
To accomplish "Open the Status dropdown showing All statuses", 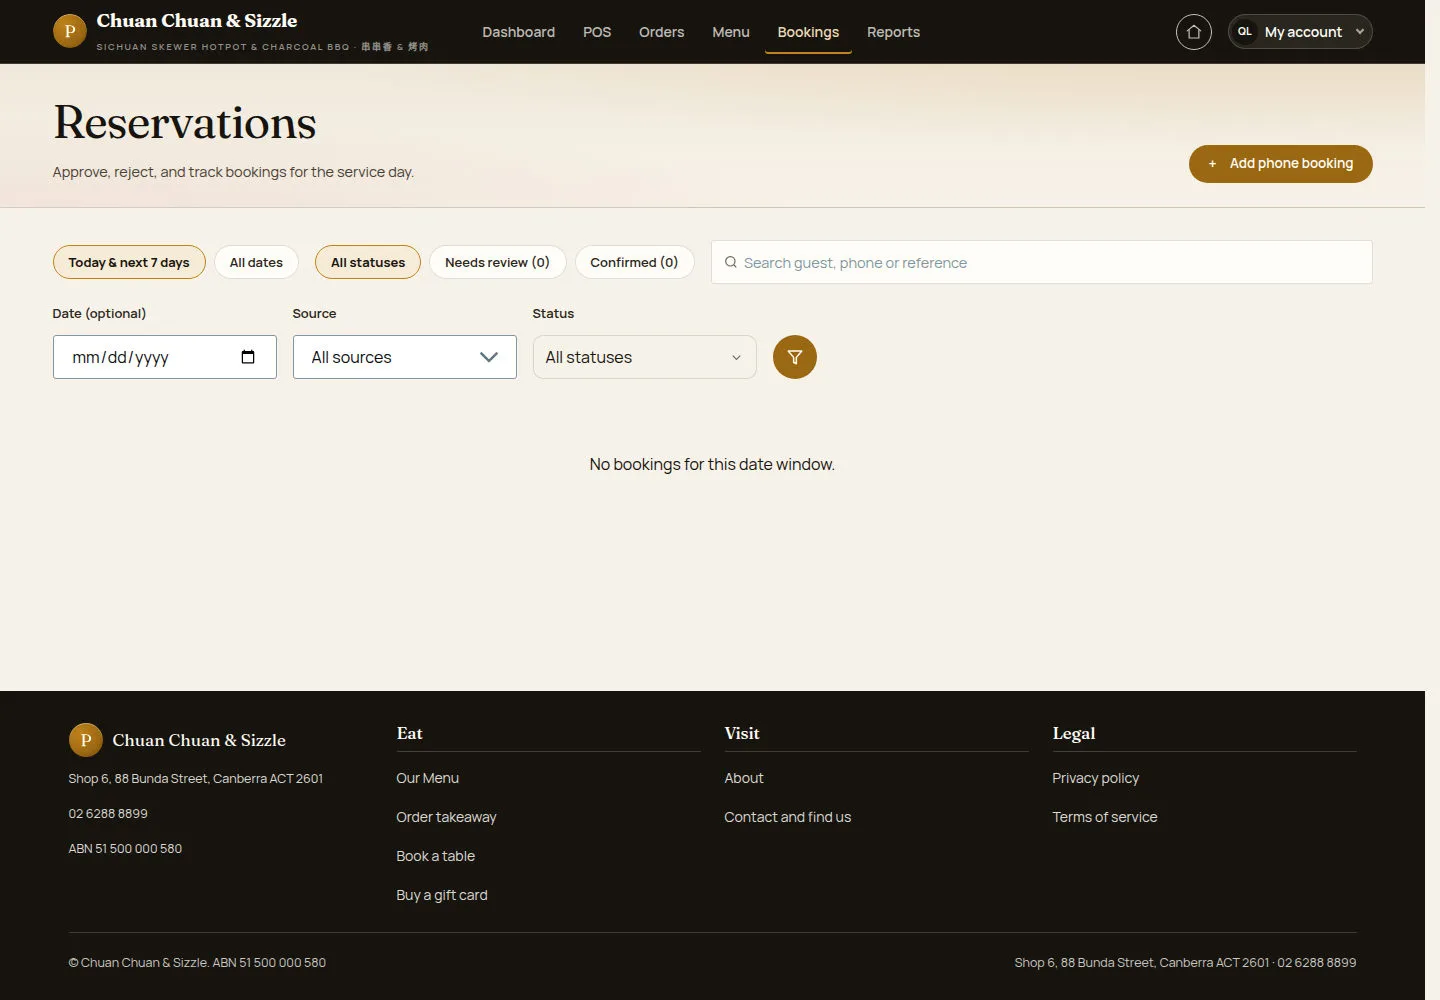I will click(645, 357).
